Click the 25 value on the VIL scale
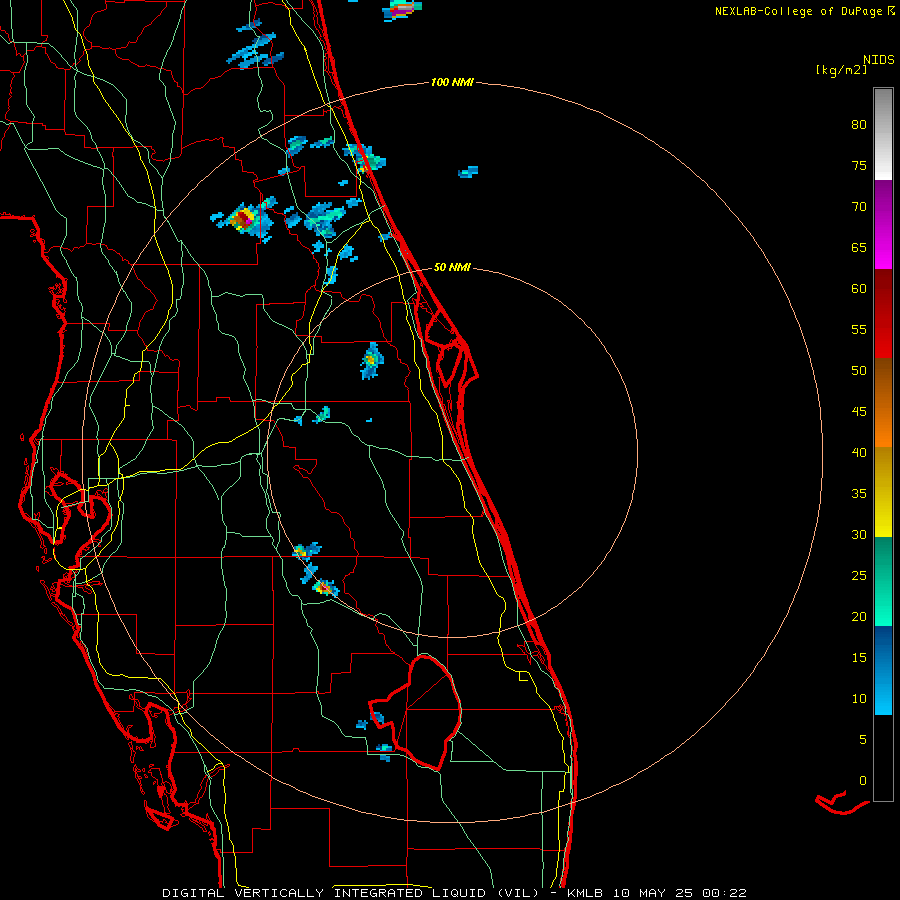Image resolution: width=900 pixels, height=900 pixels. click(x=859, y=575)
